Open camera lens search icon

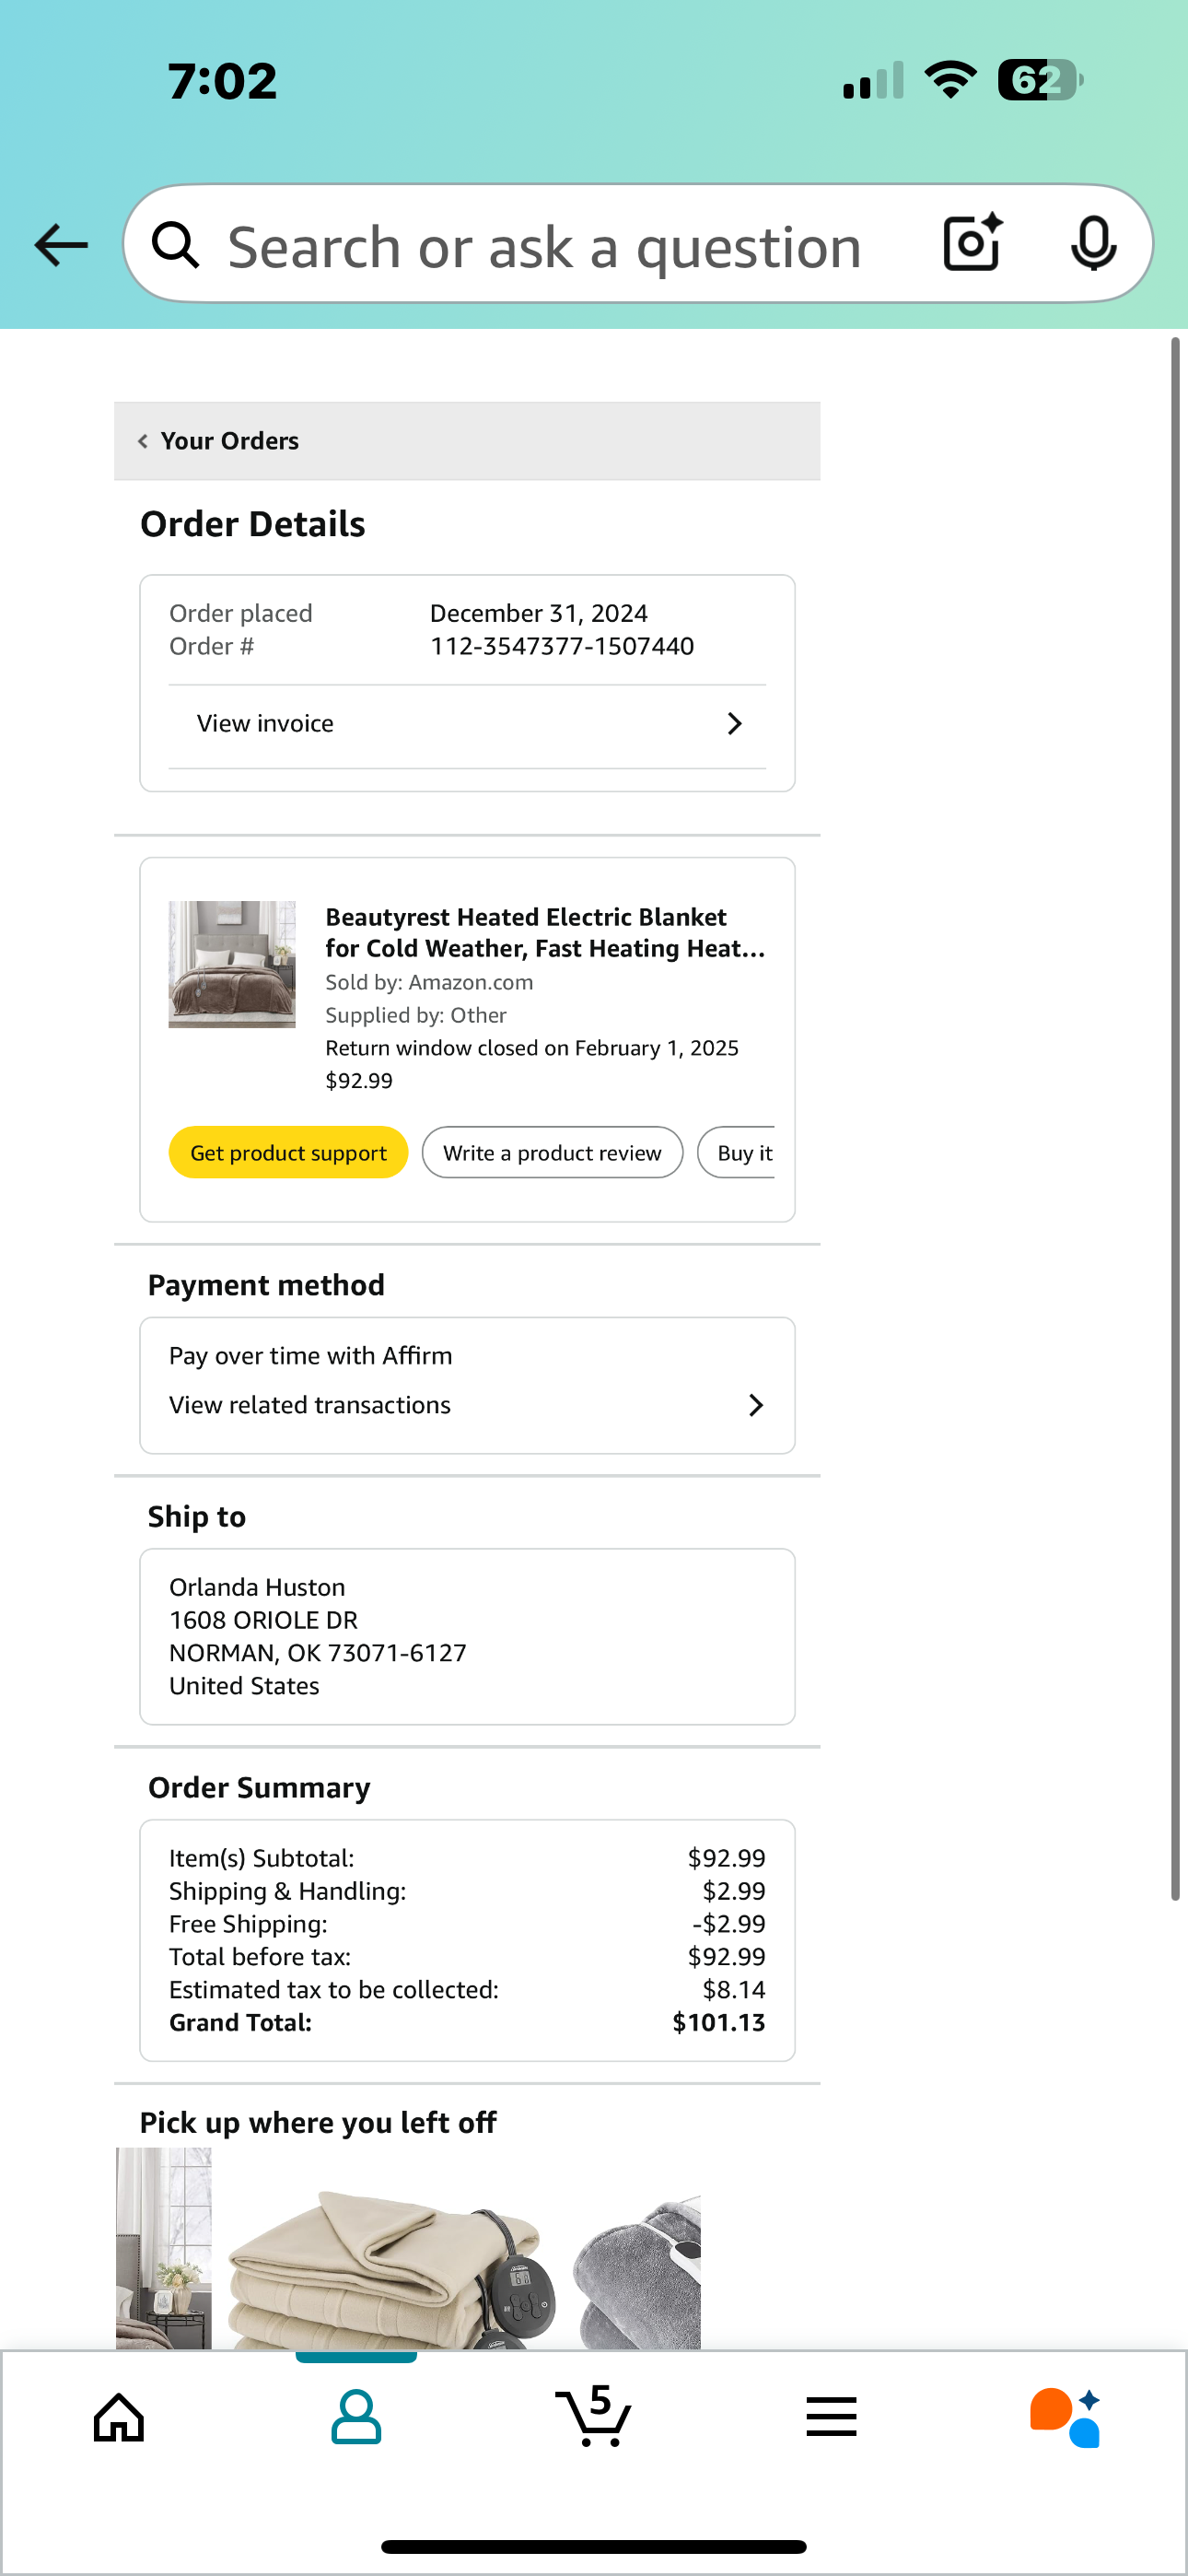point(973,243)
